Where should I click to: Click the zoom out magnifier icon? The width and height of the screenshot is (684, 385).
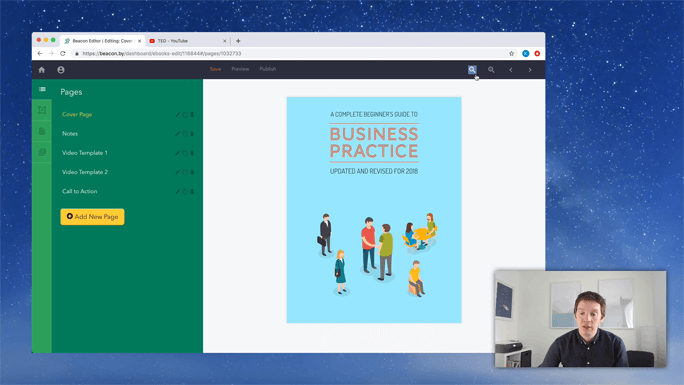pos(491,70)
